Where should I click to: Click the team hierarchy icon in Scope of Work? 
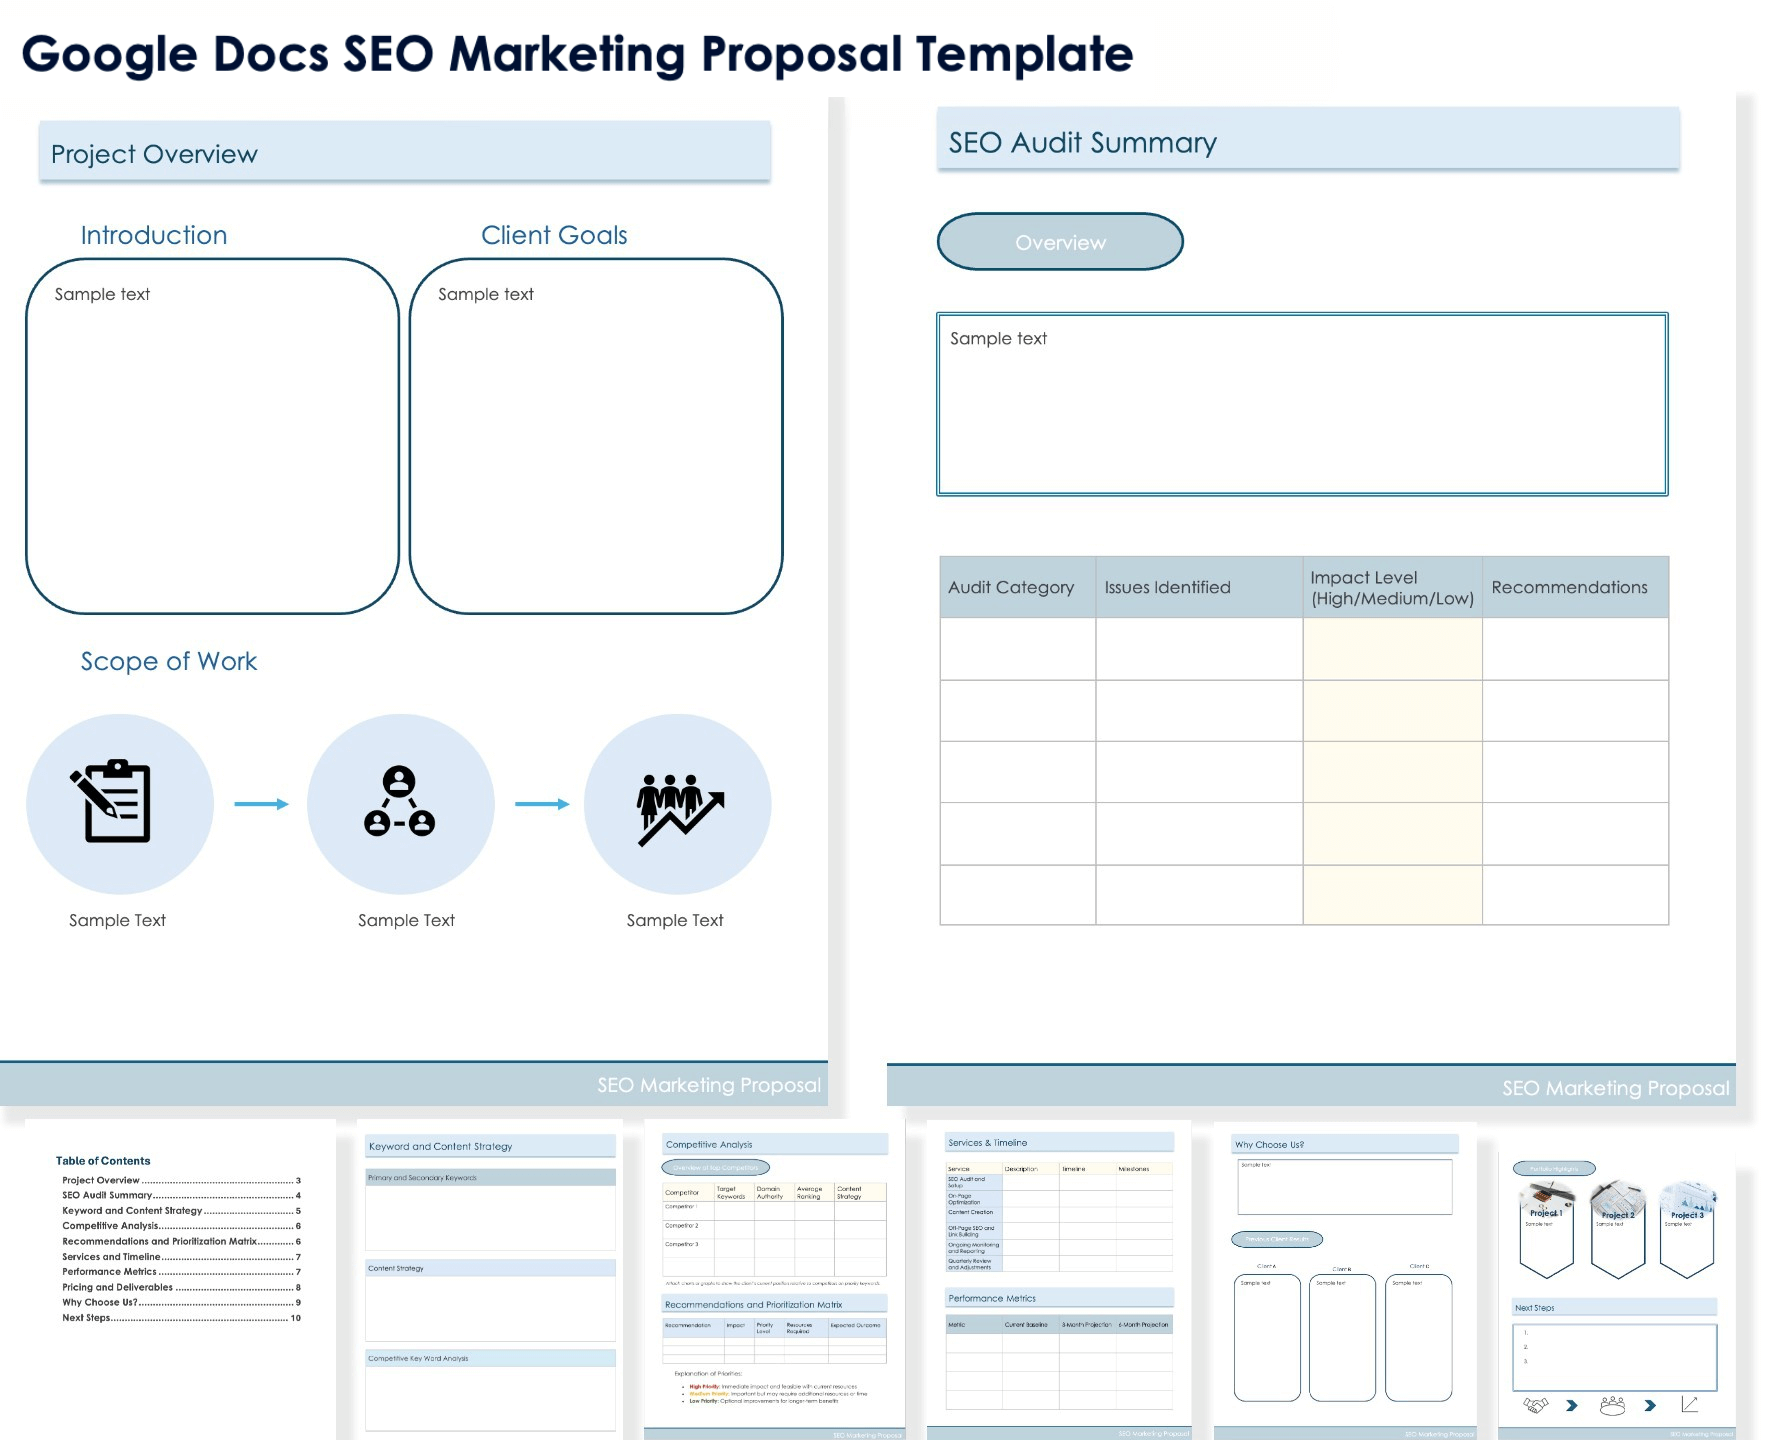click(399, 802)
